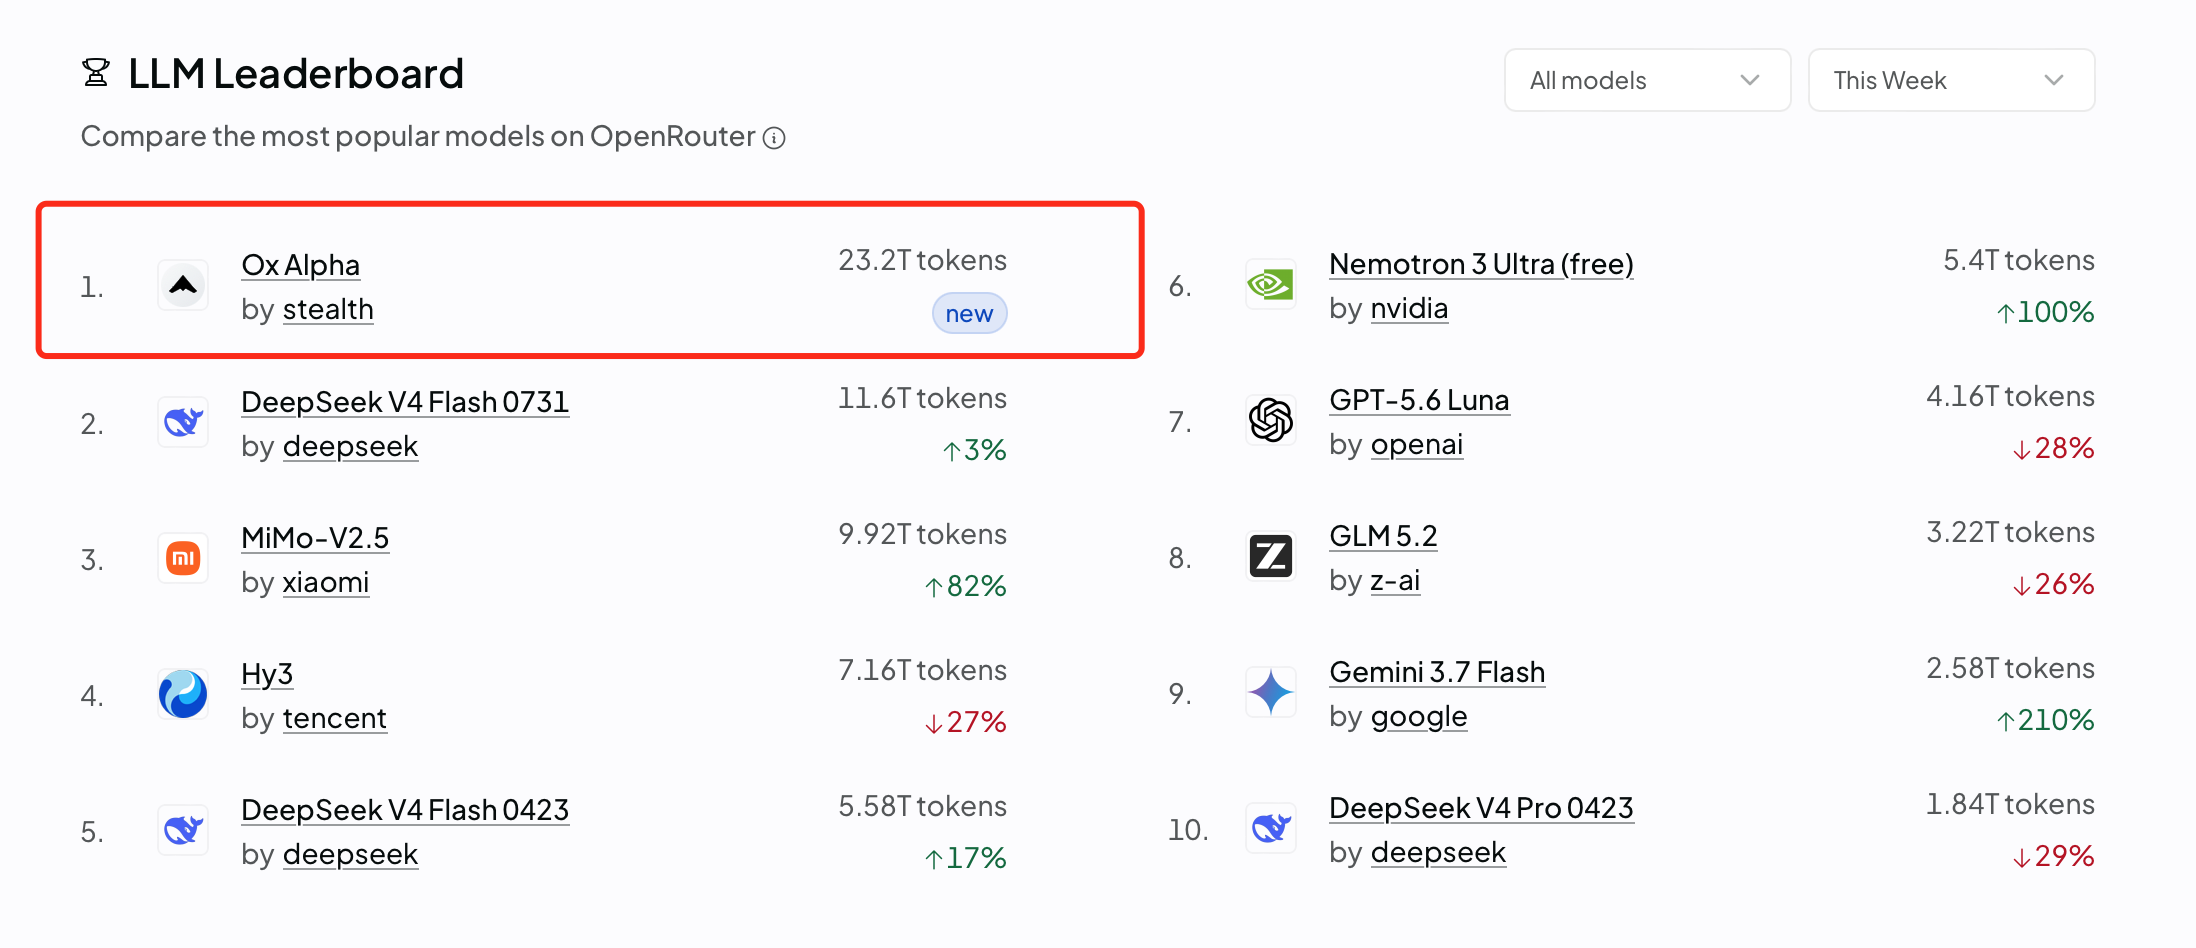
Task: Open the openai author link
Action: coord(1416,444)
